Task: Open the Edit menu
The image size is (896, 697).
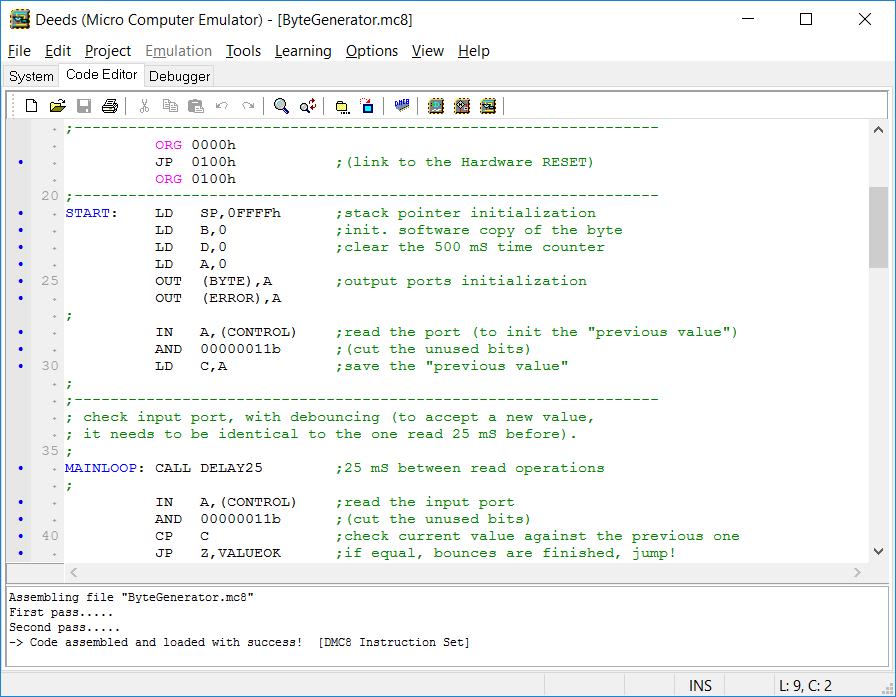Action: 58,51
